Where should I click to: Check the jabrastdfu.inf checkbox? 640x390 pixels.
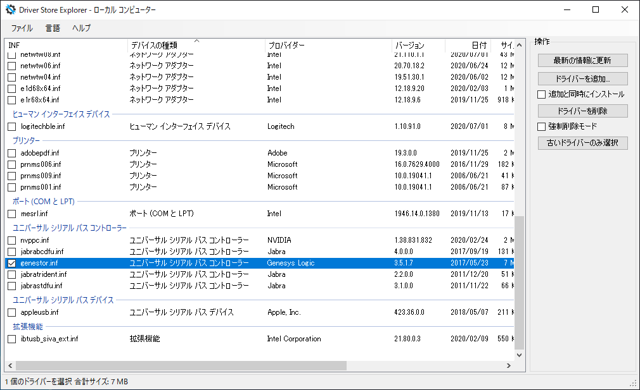click(12, 286)
